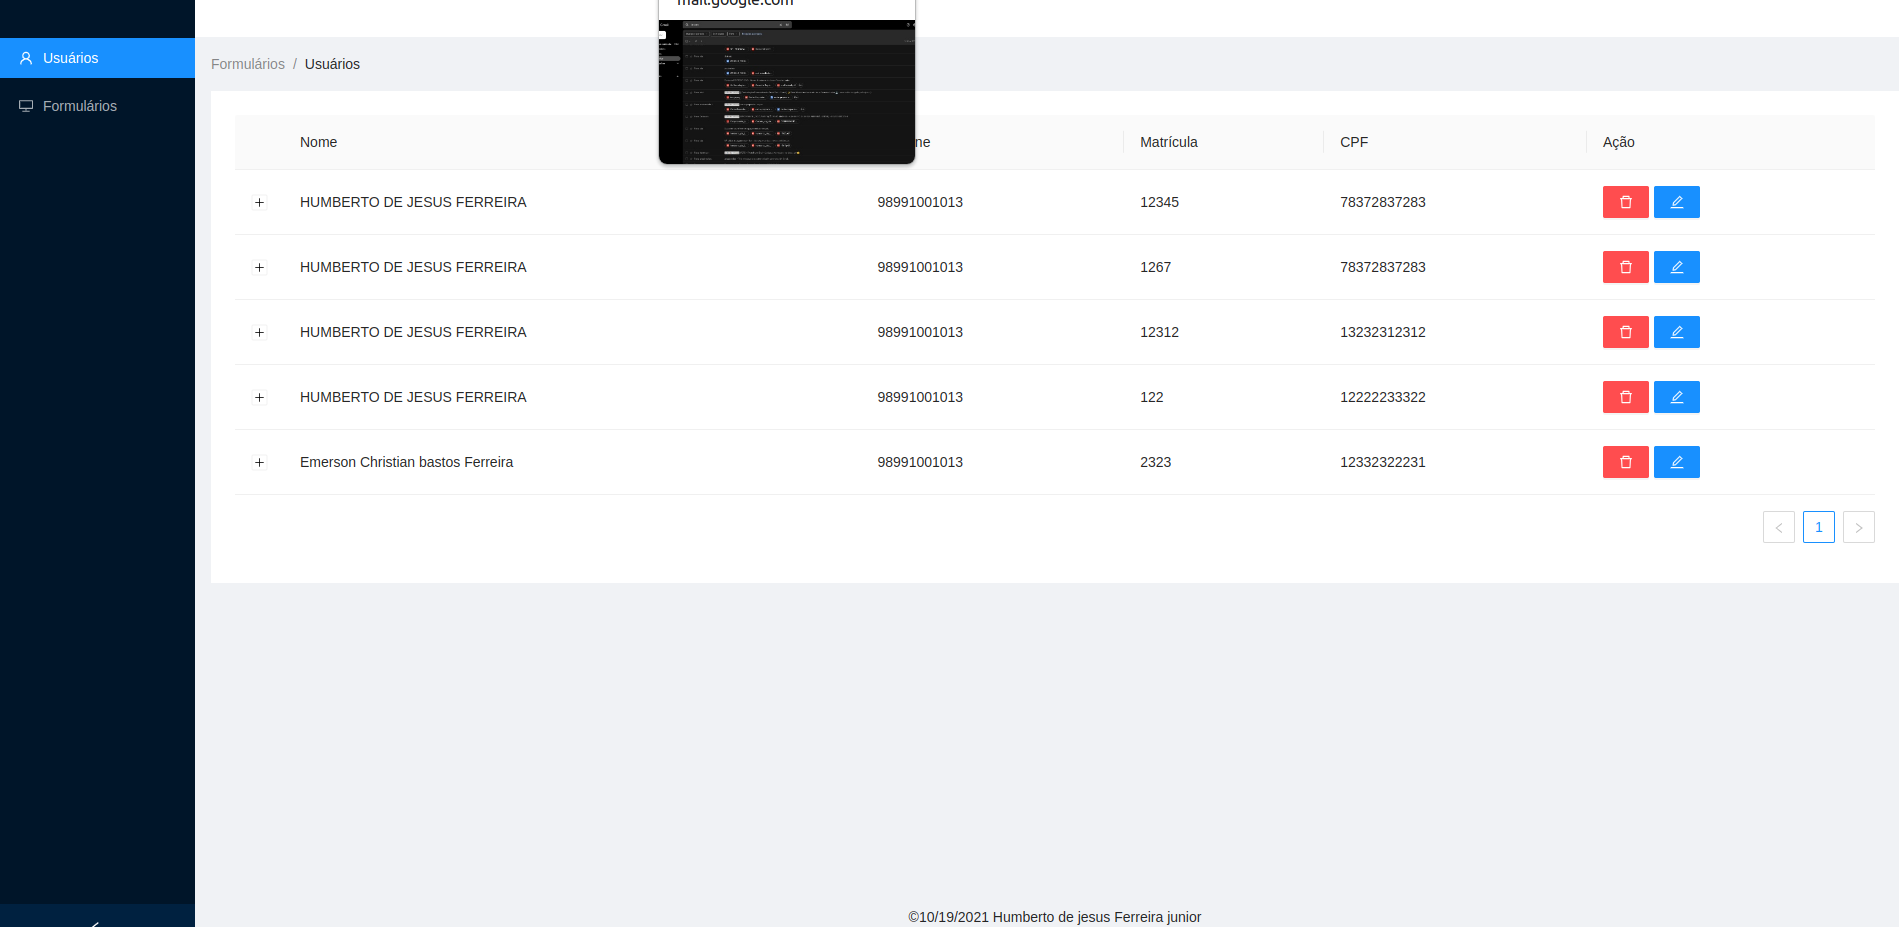This screenshot has height=927, width=1899.
Task: Open Formulários in the sidebar menu
Action: point(79,105)
